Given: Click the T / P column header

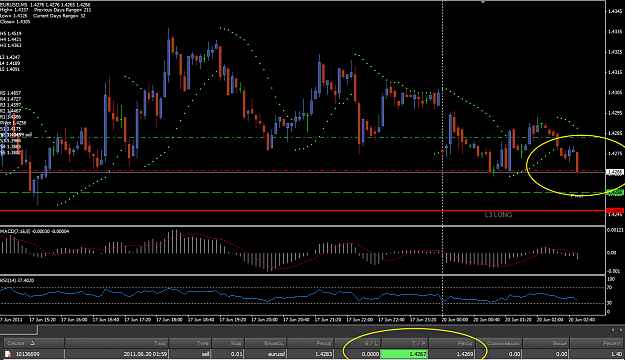Looking at the screenshot, I should point(405,343).
